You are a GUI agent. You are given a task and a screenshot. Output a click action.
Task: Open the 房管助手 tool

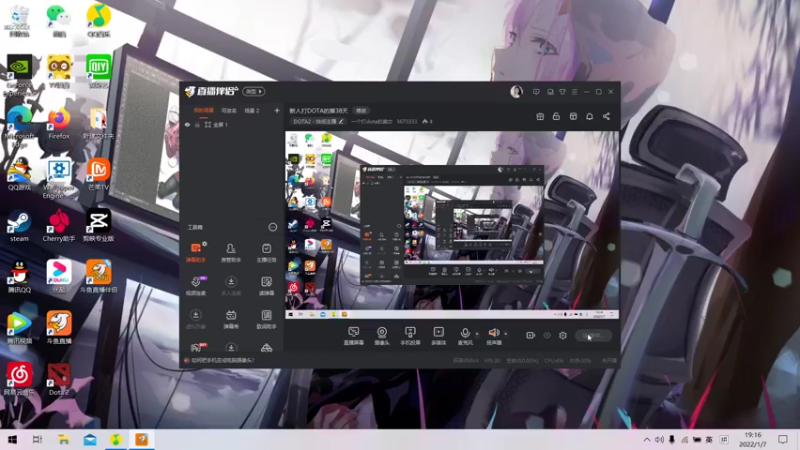click(231, 252)
